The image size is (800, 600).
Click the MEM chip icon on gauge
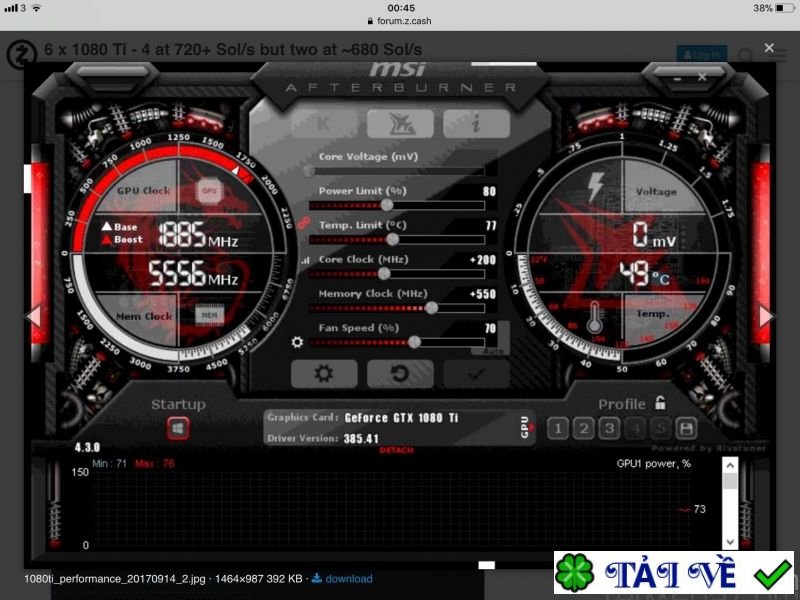click(x=209, y=315)
